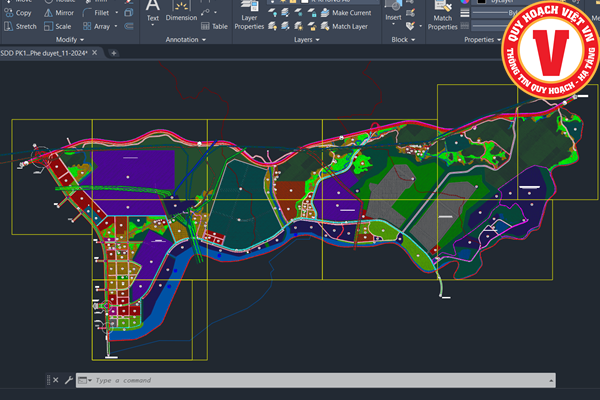Click the Turn All Layers On icon
600x400 pixels.
pyautogui.click(x=273, y=26)
